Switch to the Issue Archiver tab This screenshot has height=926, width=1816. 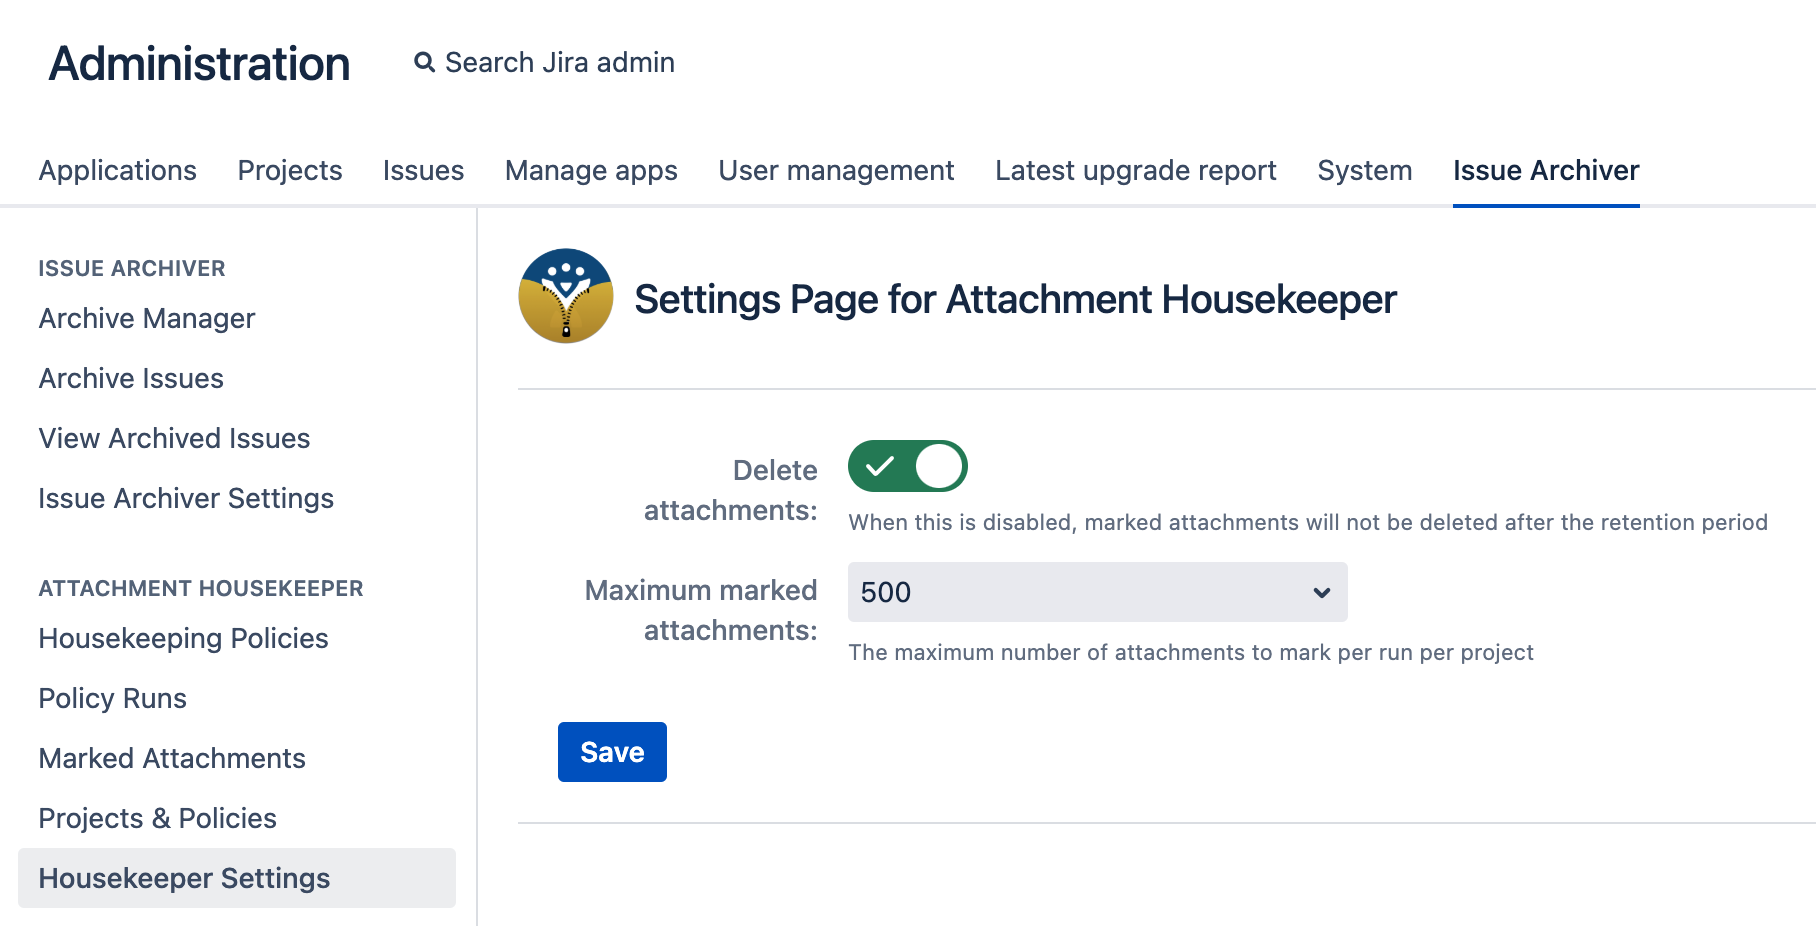(1546, 170)
